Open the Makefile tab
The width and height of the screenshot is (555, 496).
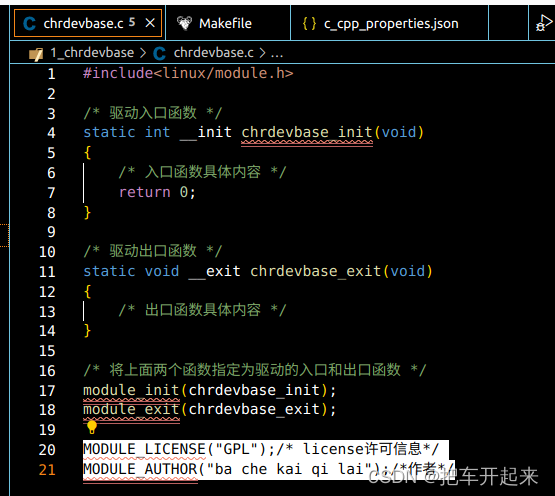(x=228, y=23)
